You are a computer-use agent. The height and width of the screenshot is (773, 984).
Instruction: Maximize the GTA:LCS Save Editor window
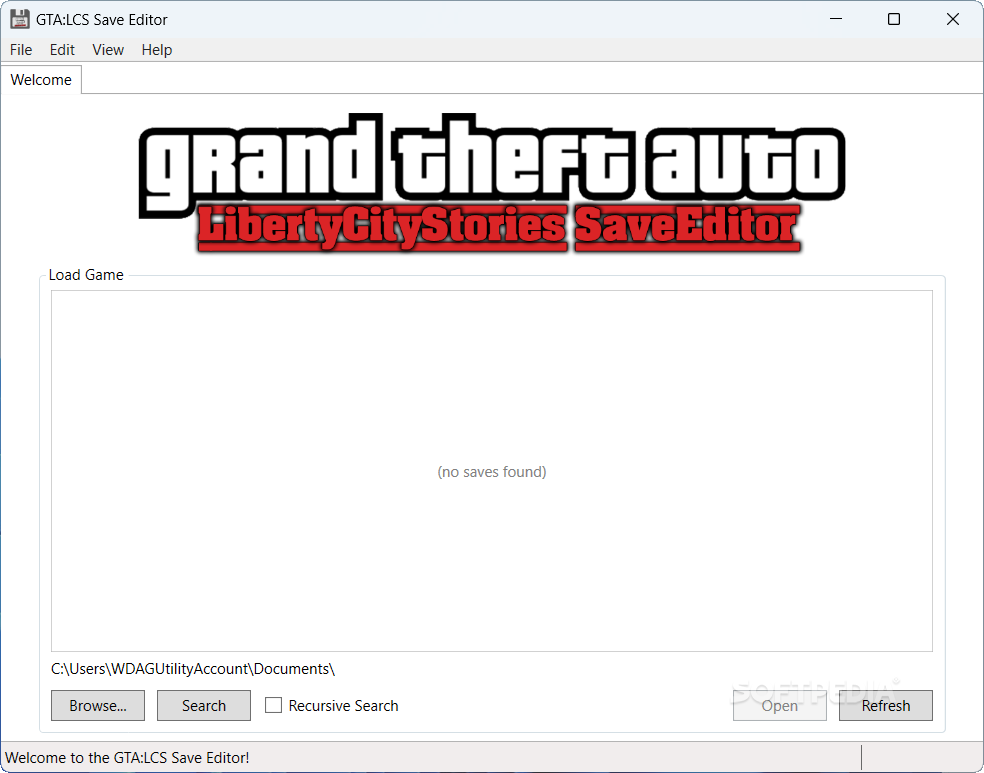pyautogui.click(x=894, y=19)
